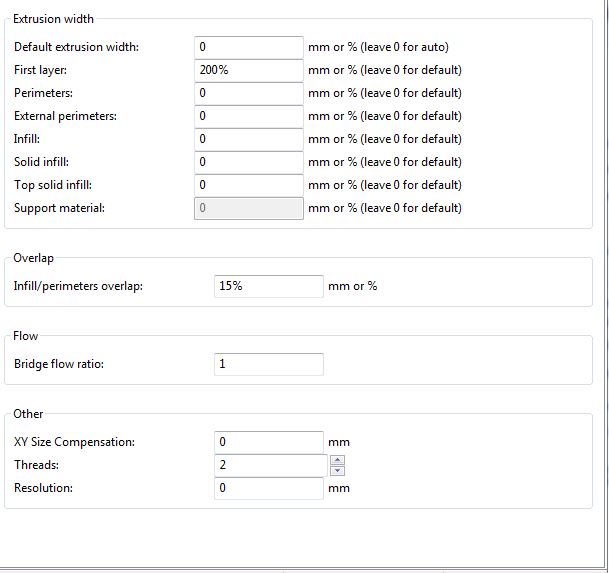
Task: Select the Top solid infill field
Action: 248,185
